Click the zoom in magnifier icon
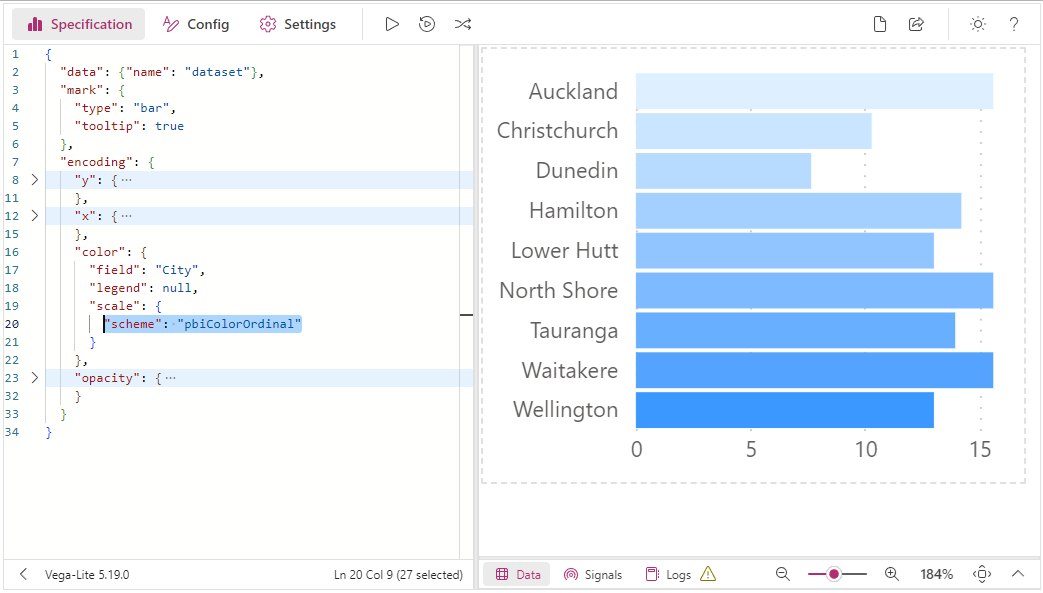This screenshot has height=593, width=1043. coord(891,574)
